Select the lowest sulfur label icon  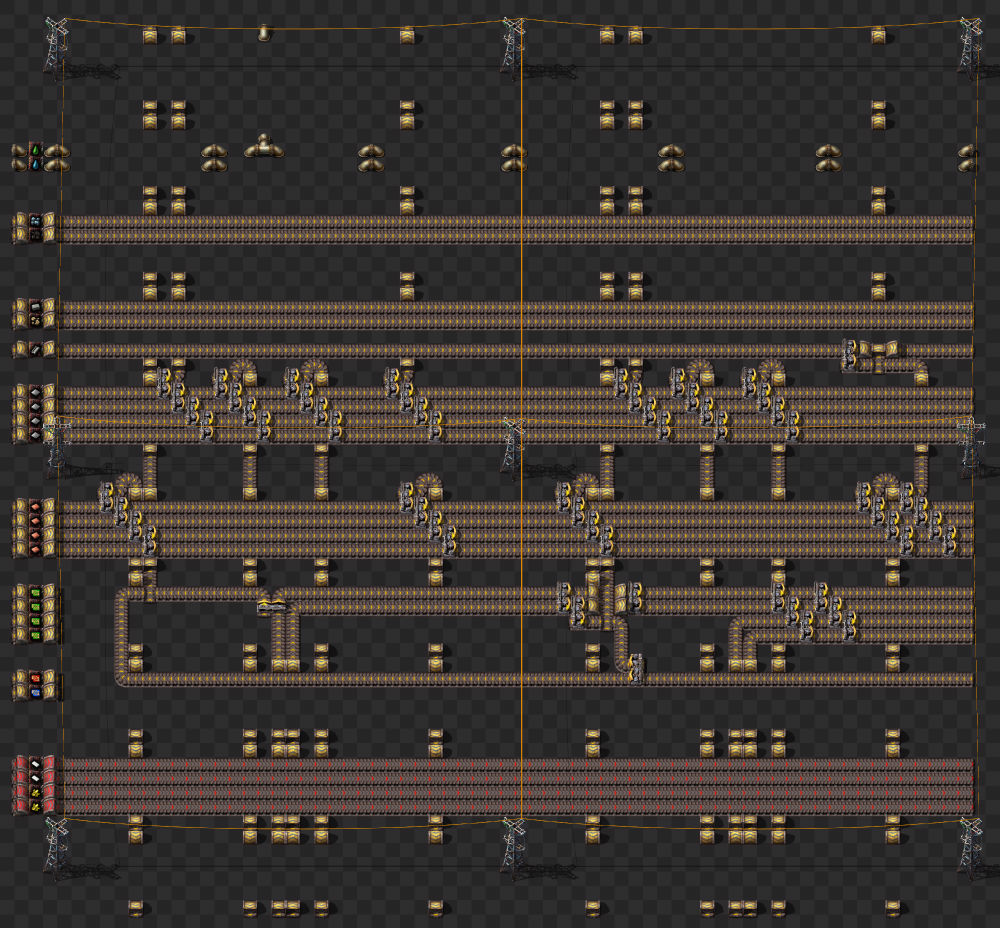point(35,807)
